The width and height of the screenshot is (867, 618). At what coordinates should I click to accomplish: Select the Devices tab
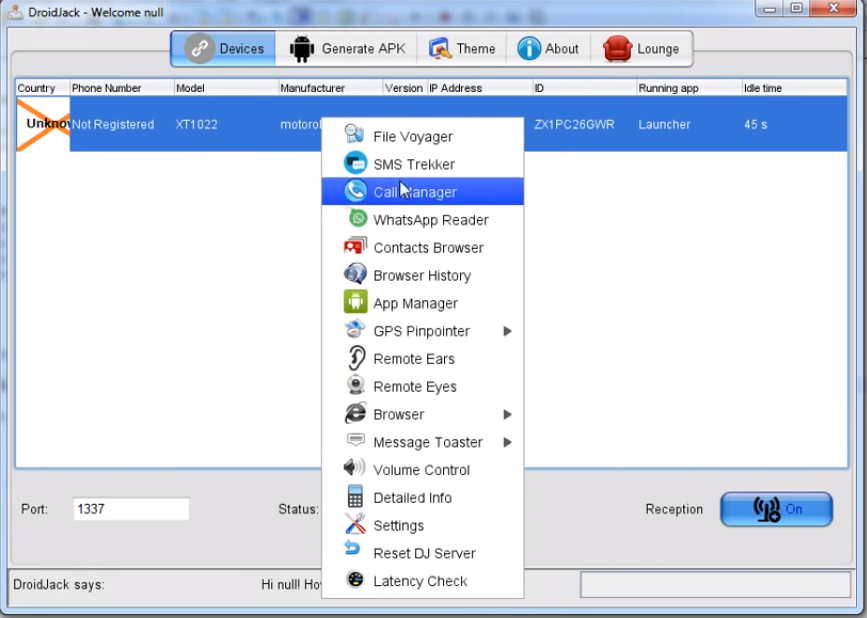(223, 49)
